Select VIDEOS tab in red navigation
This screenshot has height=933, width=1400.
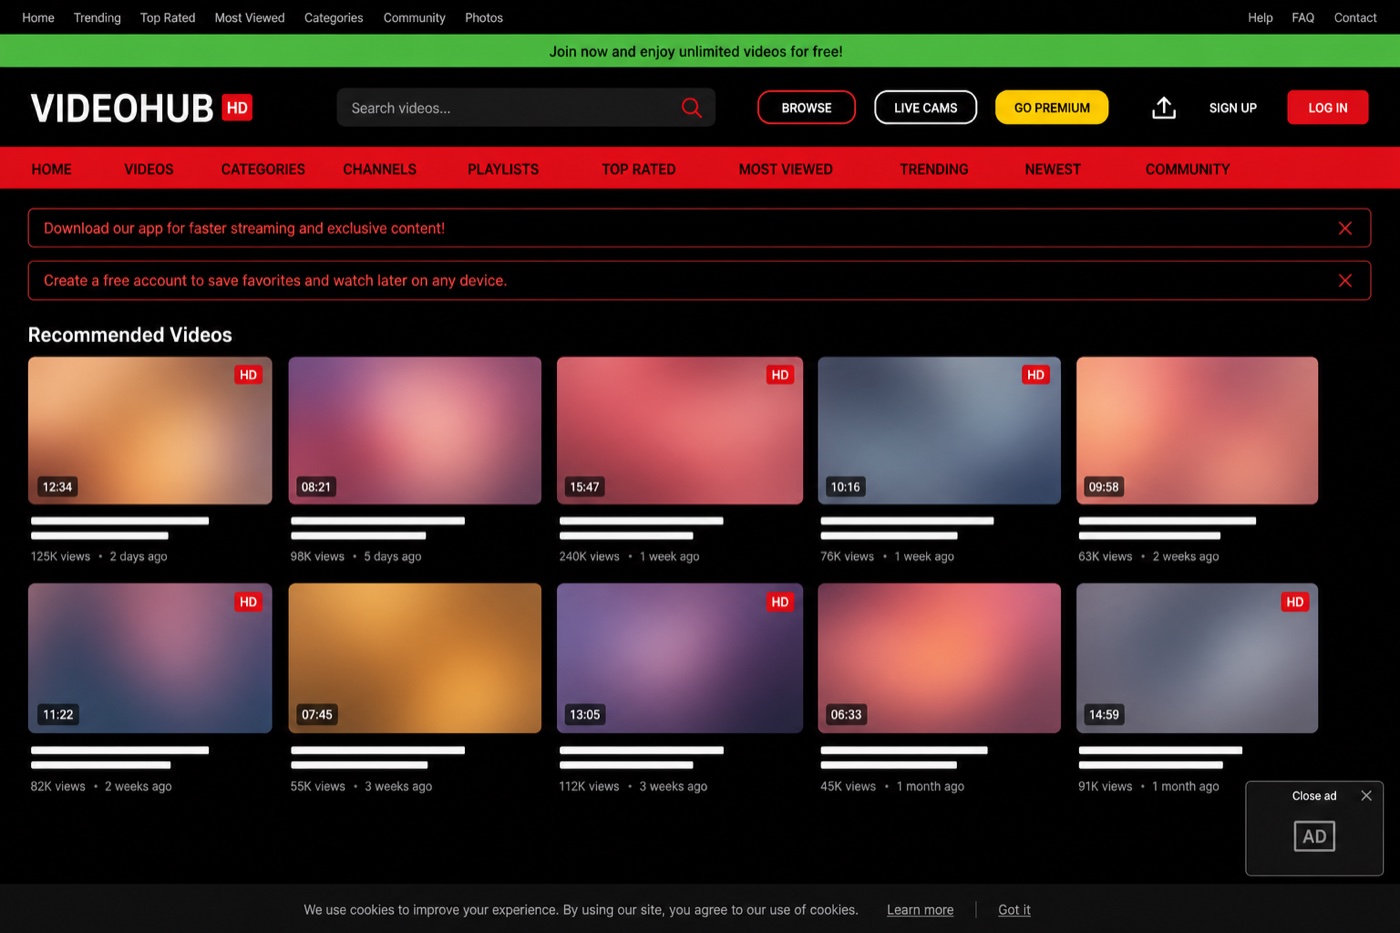pos(149,170)
